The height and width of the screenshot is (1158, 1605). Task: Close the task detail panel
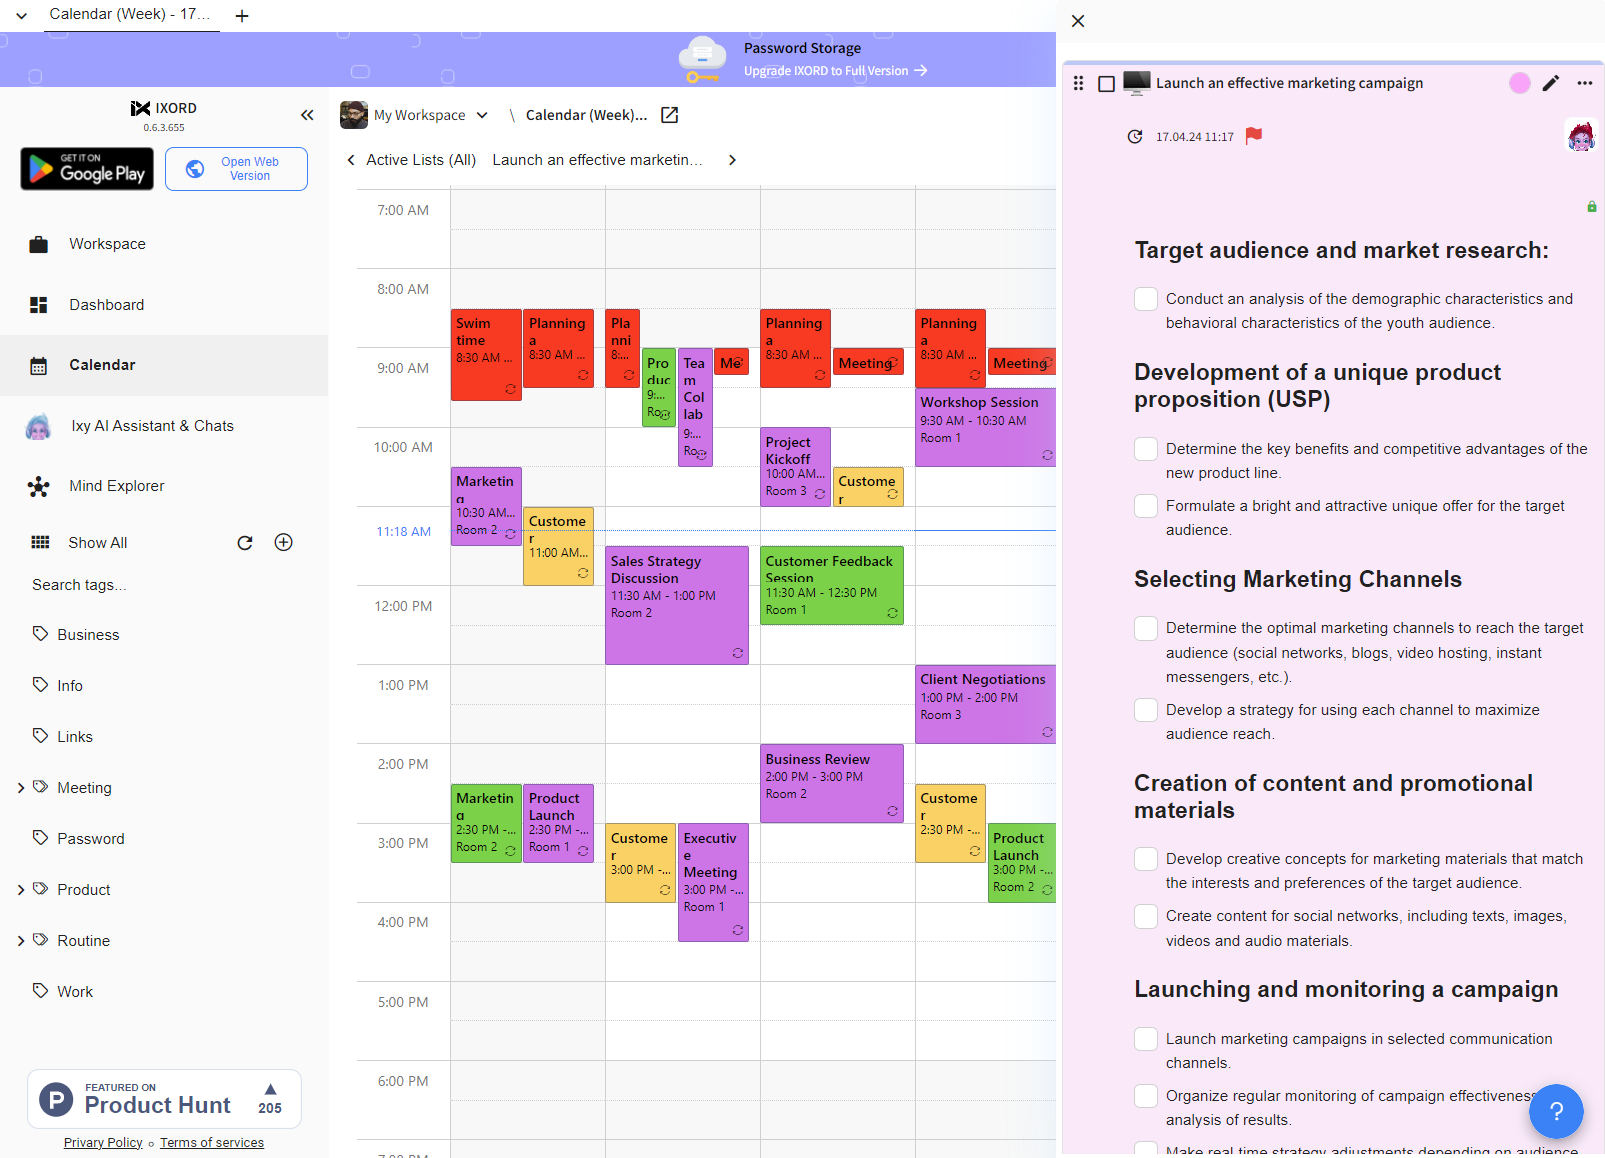coord(1078,21)
